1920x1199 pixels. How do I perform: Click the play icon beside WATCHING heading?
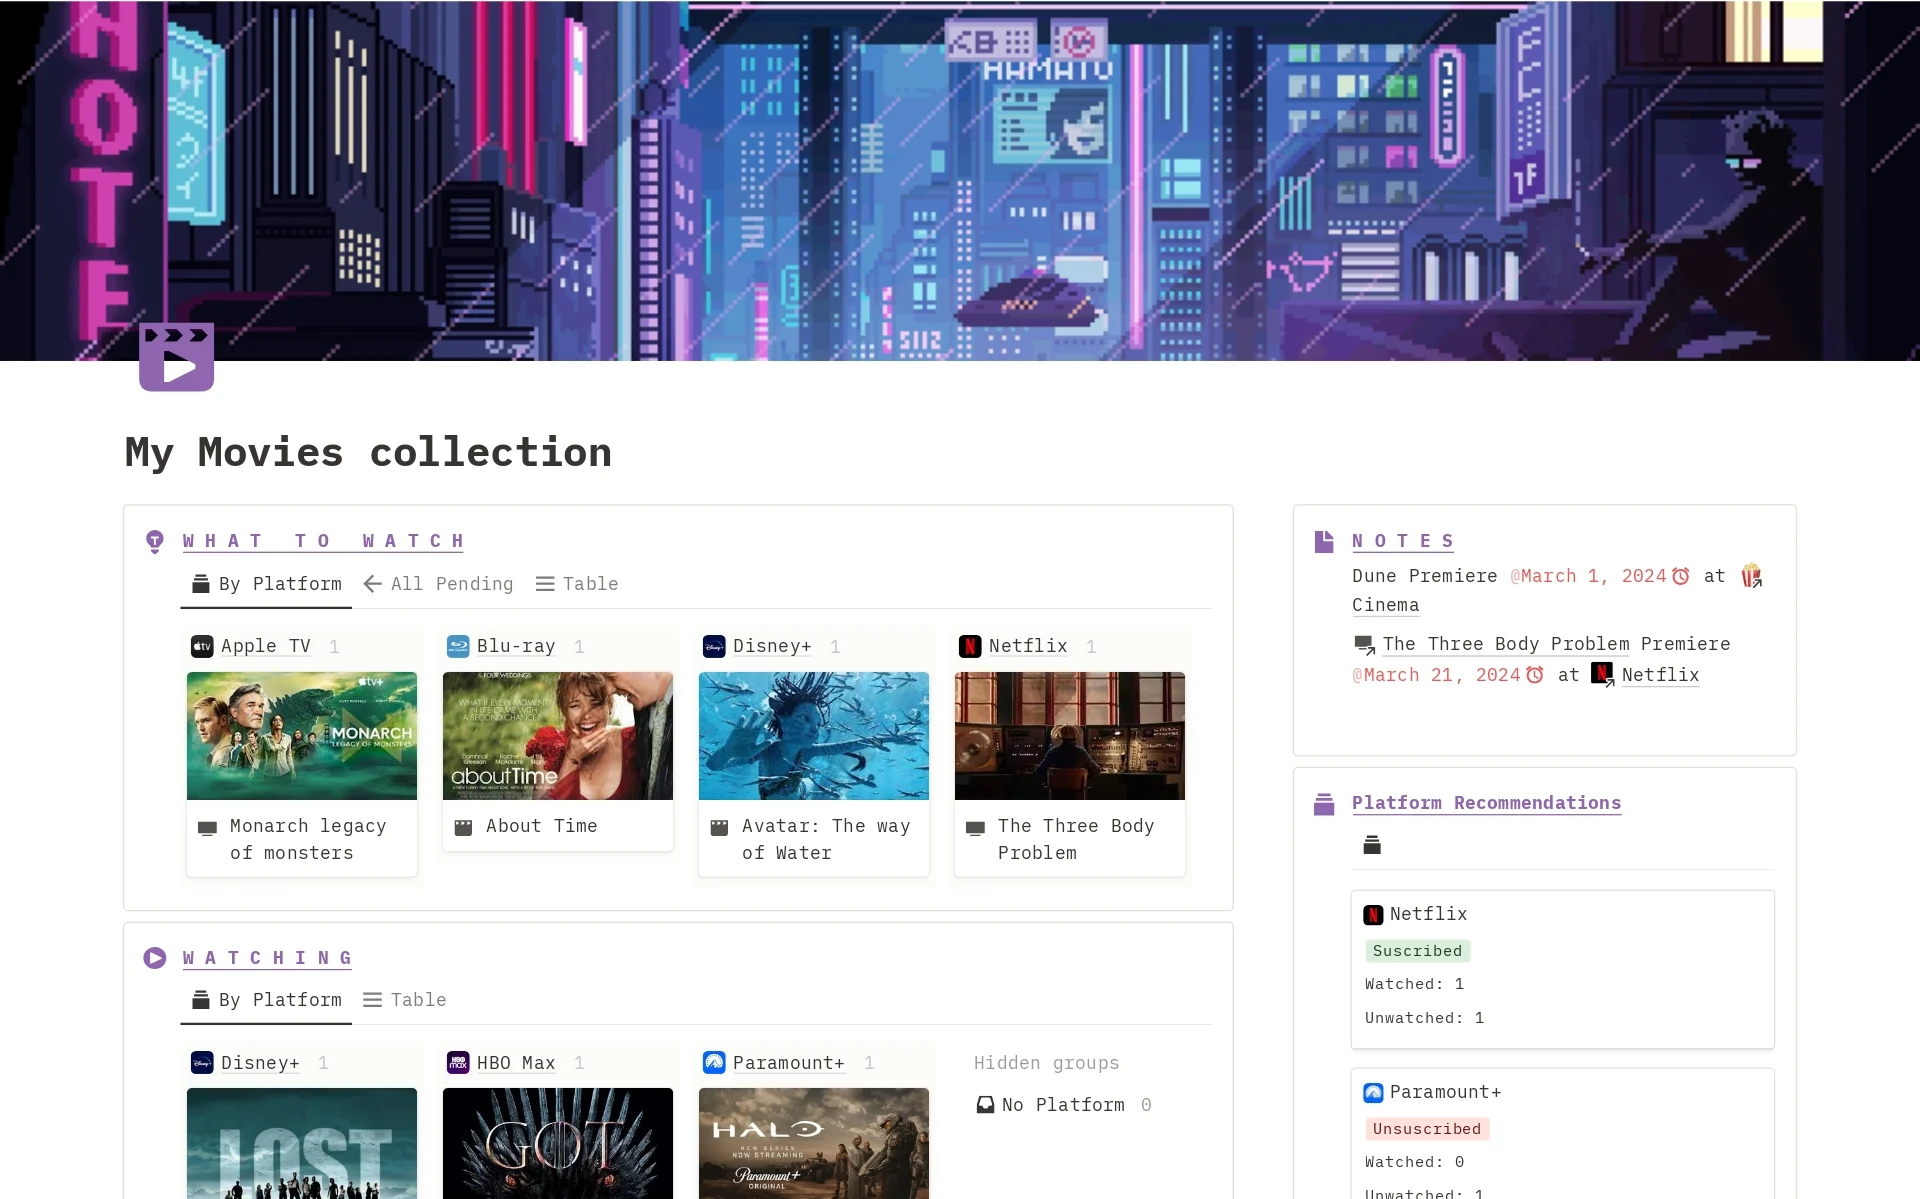pos(155,958)
